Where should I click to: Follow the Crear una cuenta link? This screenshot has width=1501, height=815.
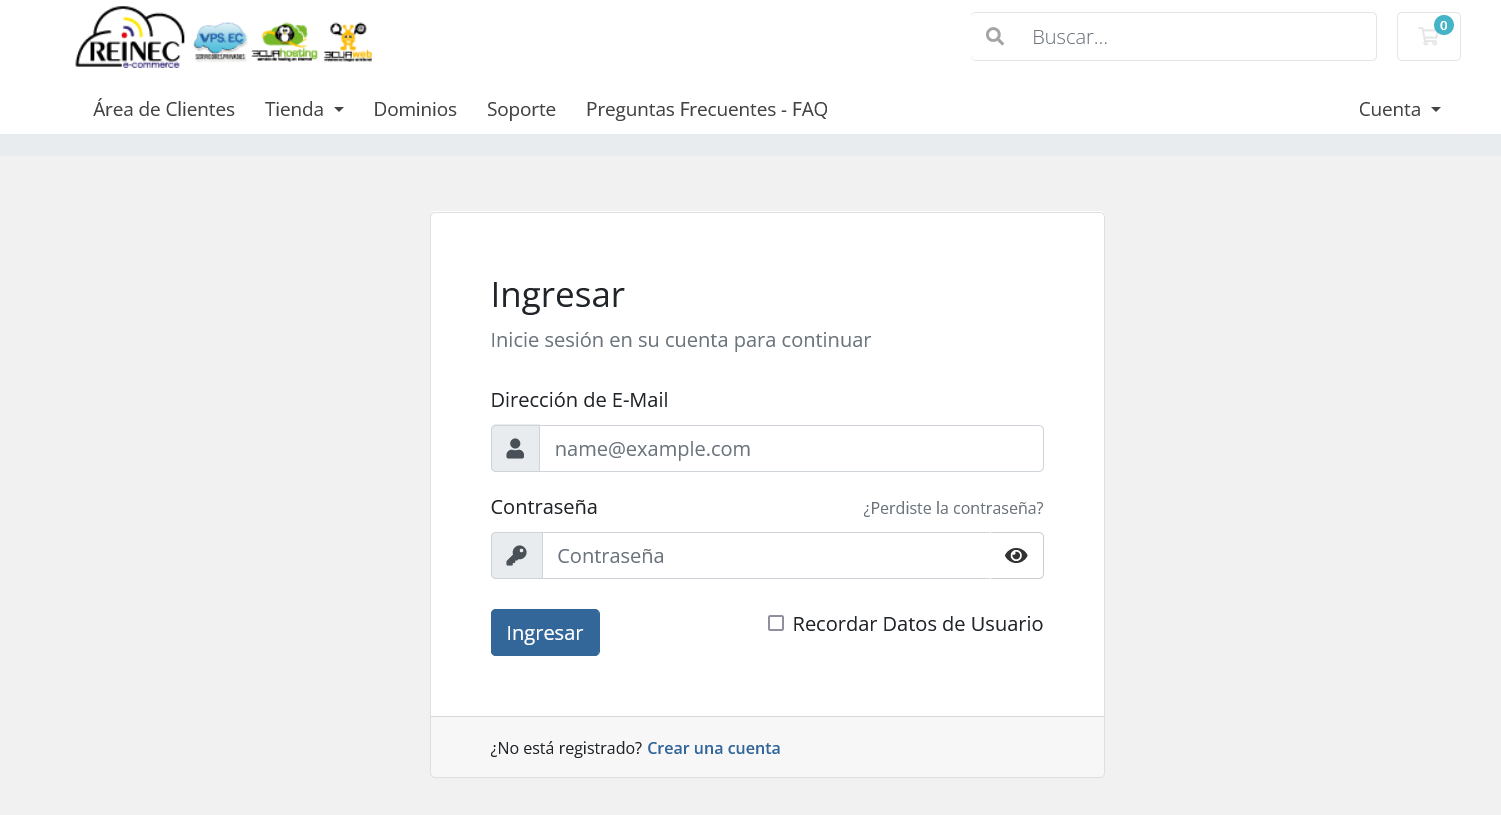click(713, 748)
